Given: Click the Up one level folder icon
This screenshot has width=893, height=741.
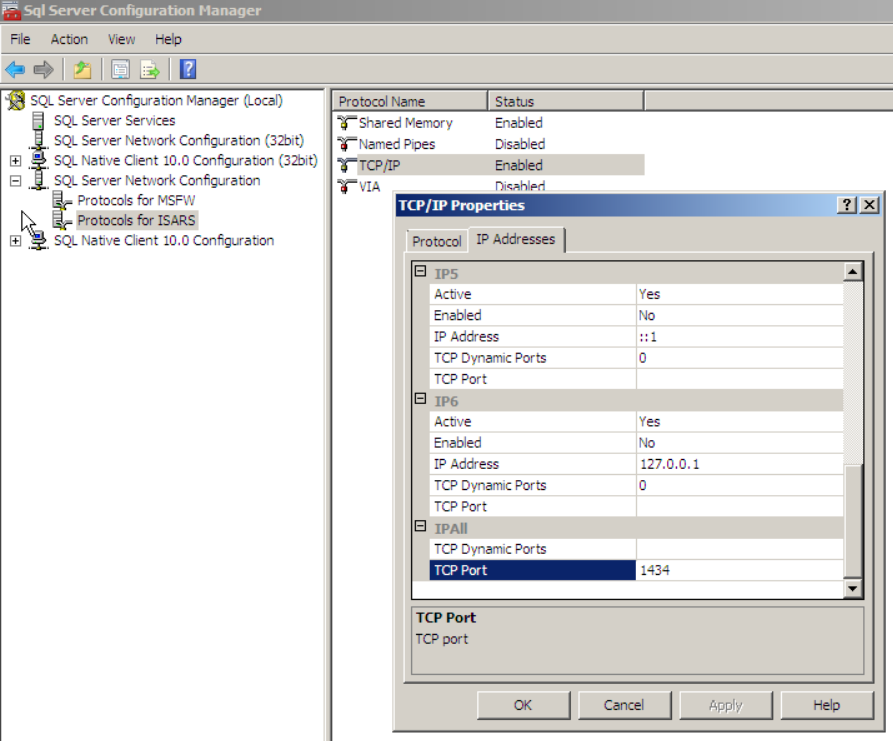Looking at the screenshot, I should 83,69.
